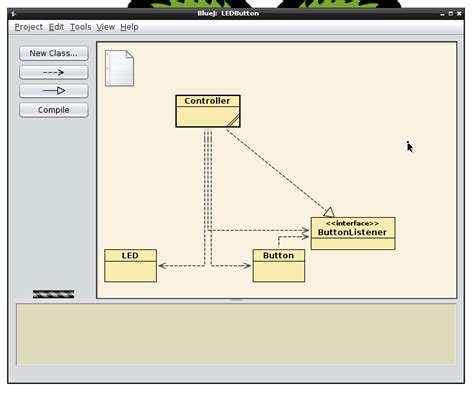This screenshot has width=474, height=393.
Task: Click the striped virtual machine activity indicator
Action: (x=53, y=294)
